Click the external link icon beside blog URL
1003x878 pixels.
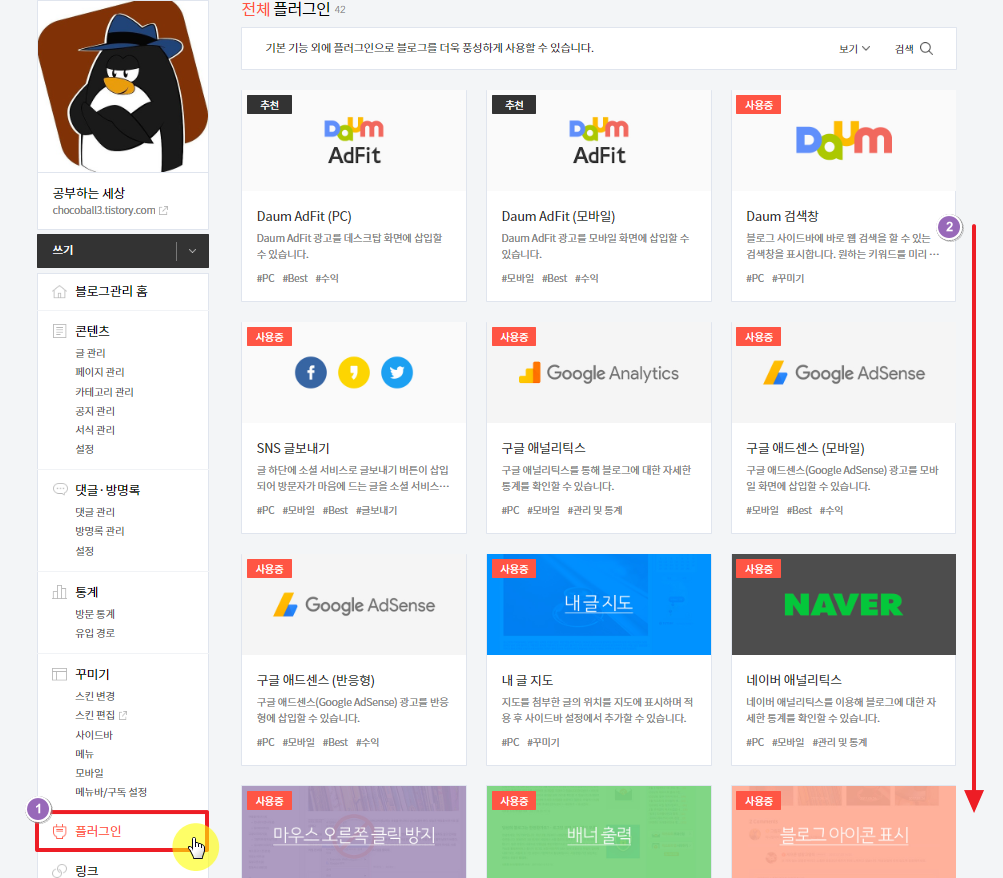164,210
